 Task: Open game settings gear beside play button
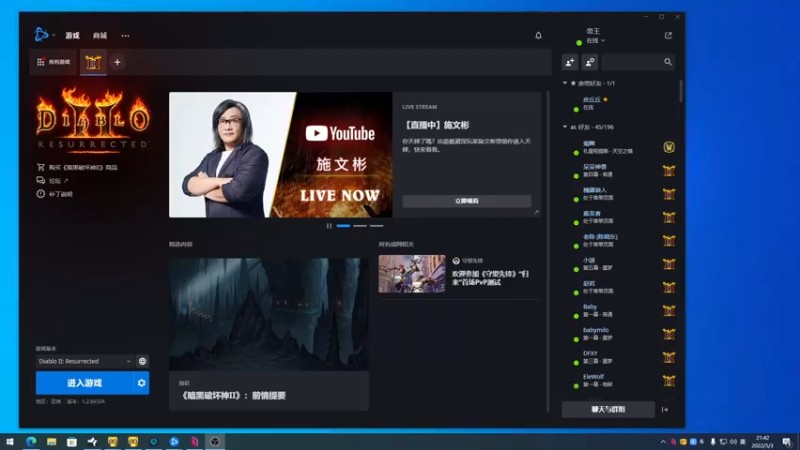pyautogui.click(x=142, y=383)
